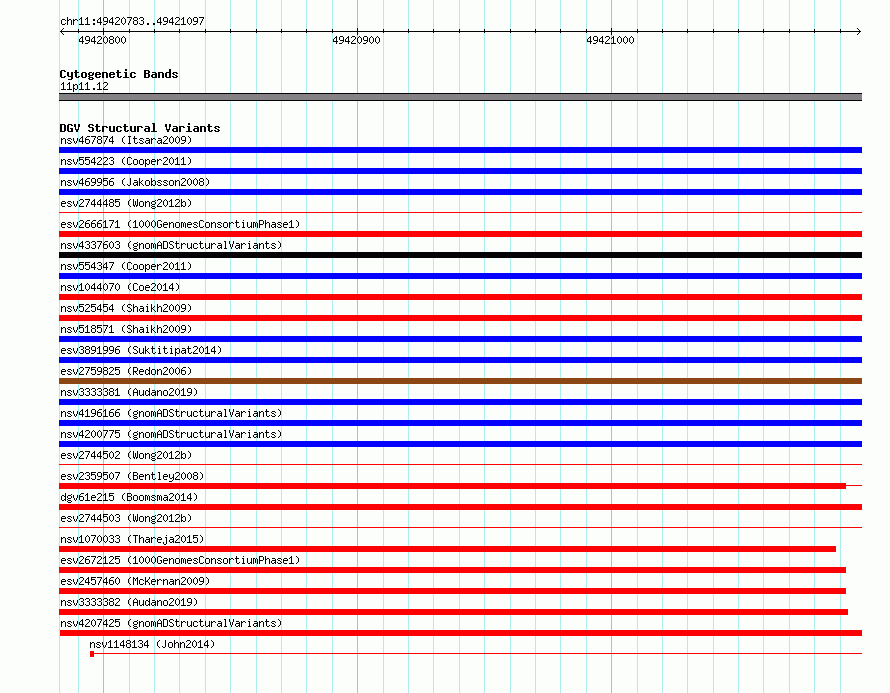
Task: Click the right arrow of the ruler
Action: click(x=858, y=31)
